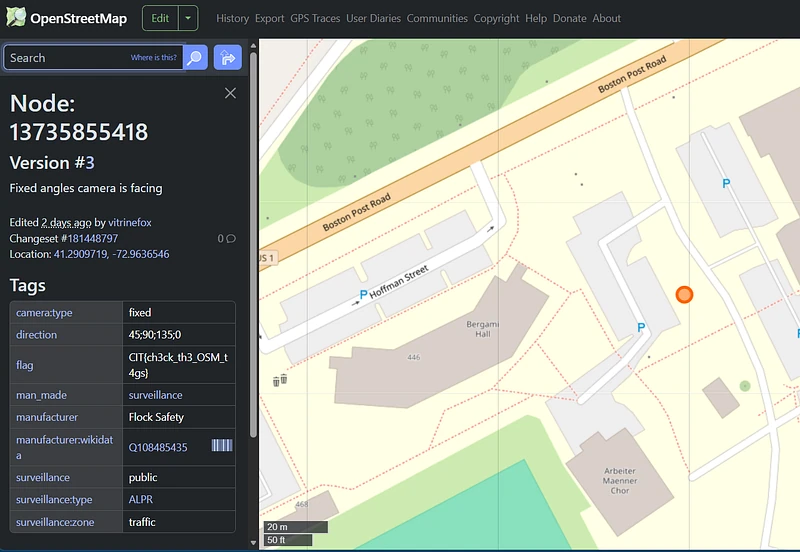Click the surveillance:type tag key
Image resolution: width=800 pixels, height=552 pixels.
click(x=54, y=499)
